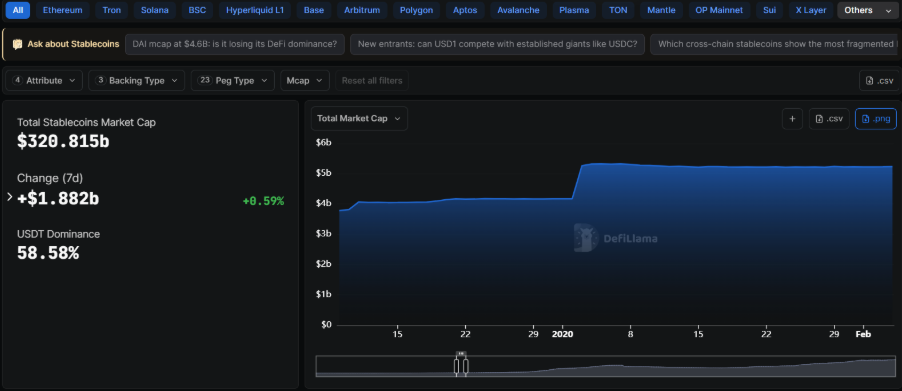The width and height of the screenshot is (902, 391).
Task: Select the Avalanche chain tab
Action: pos(518,10)
